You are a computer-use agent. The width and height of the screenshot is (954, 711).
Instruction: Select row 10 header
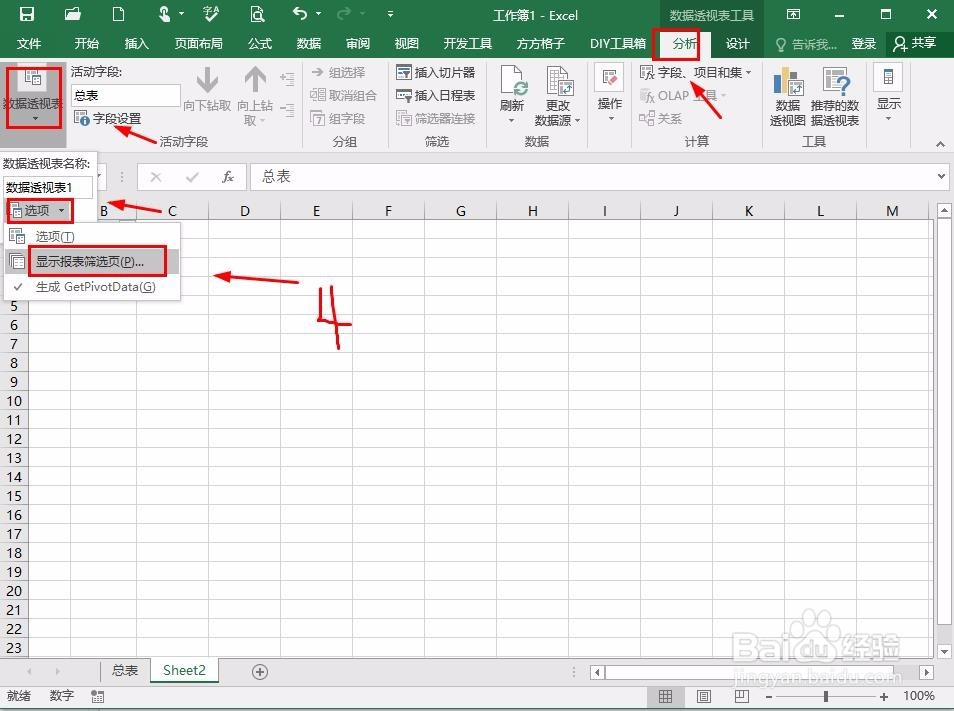coord(14,401)
